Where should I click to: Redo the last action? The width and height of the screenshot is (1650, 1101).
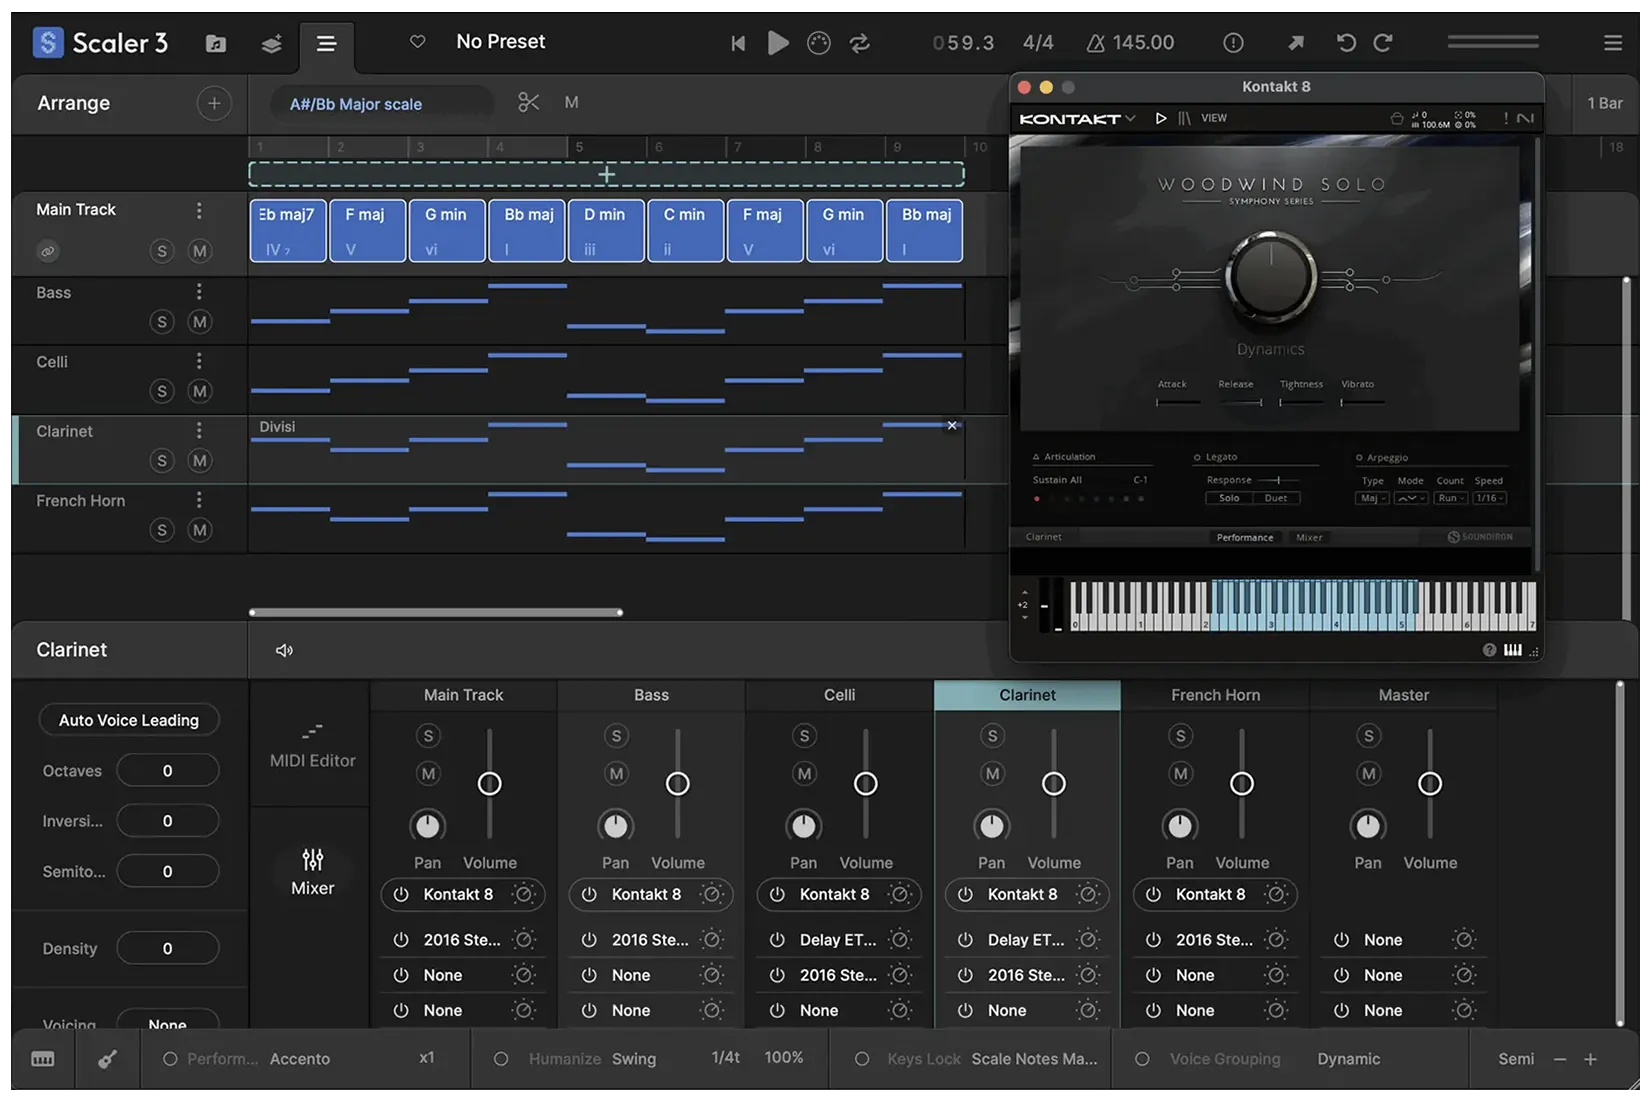pos(1383,42)
